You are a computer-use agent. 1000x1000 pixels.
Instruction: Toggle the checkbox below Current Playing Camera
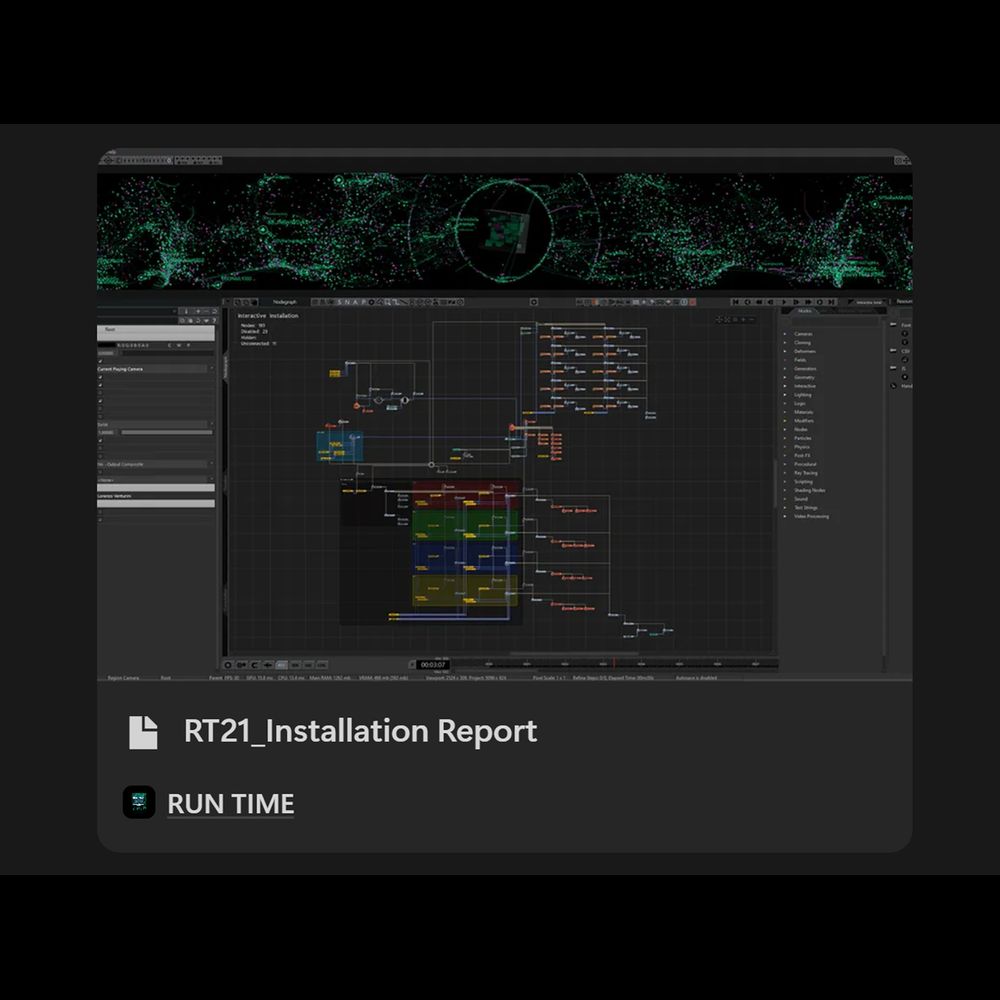(101, 379)
